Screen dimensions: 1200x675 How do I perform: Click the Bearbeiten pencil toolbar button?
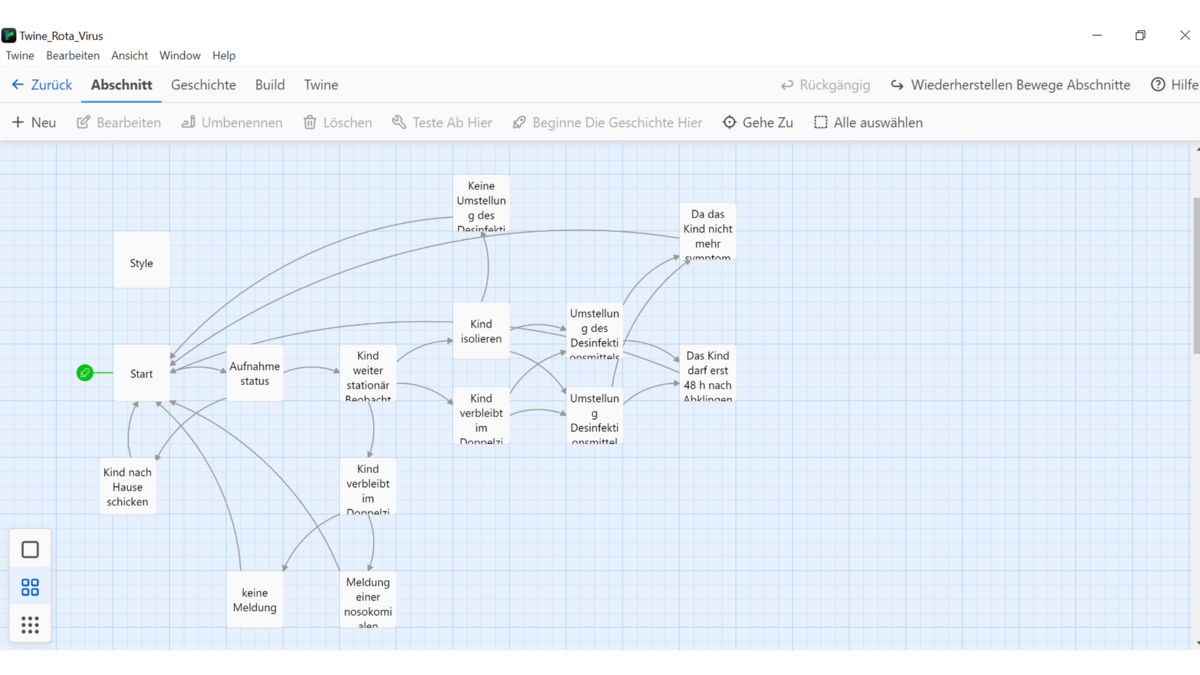click(x=119, y=122)
